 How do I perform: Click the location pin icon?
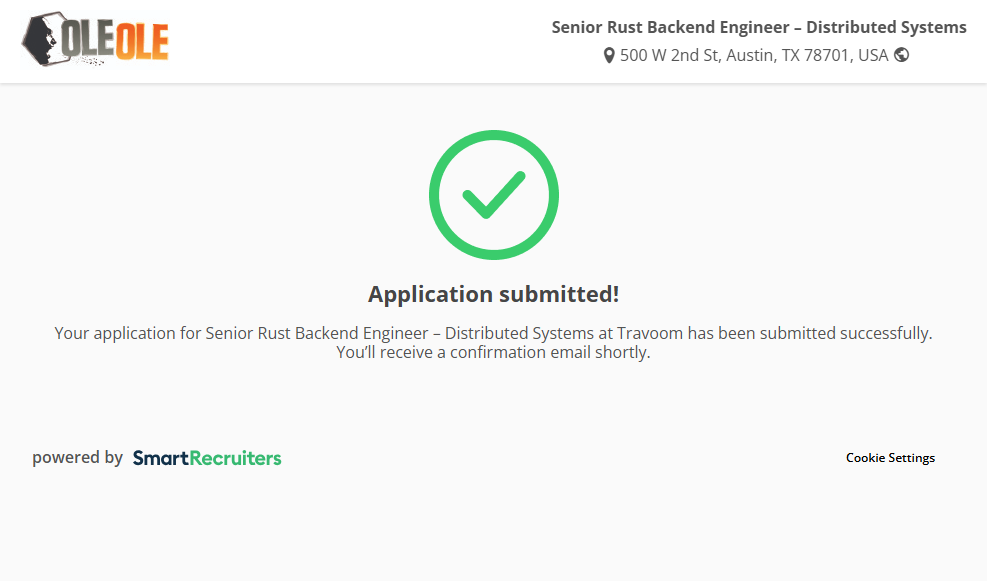coord(609,56)
